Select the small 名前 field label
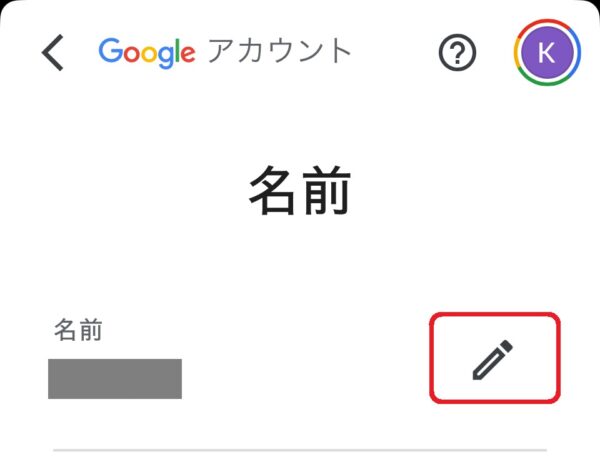Viewport: 600px width, 459px height. (x=78, y=329)
